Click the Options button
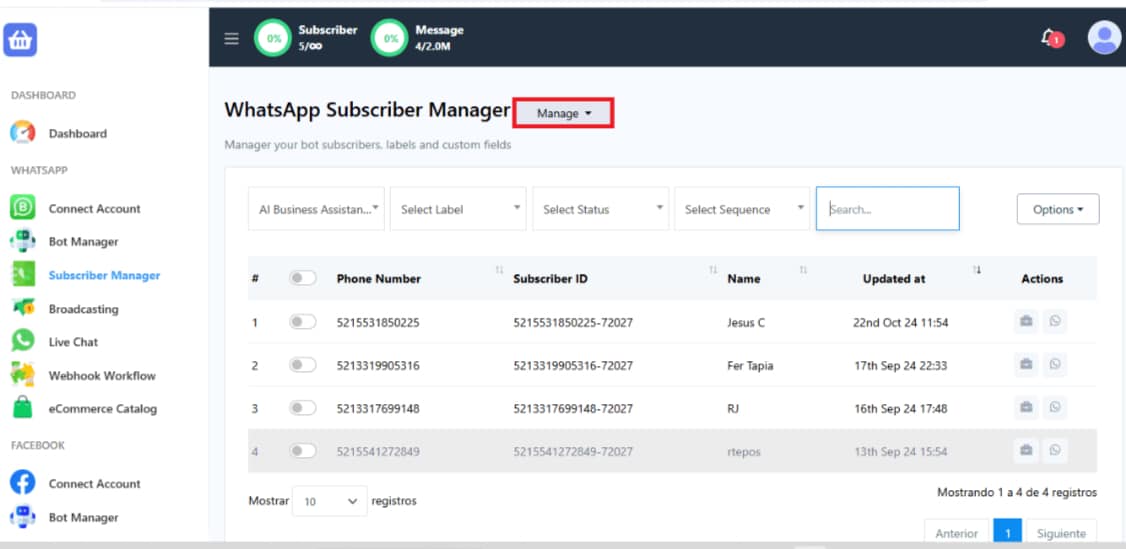This screenshot has height=549, width=1126. click(1058, 209)
